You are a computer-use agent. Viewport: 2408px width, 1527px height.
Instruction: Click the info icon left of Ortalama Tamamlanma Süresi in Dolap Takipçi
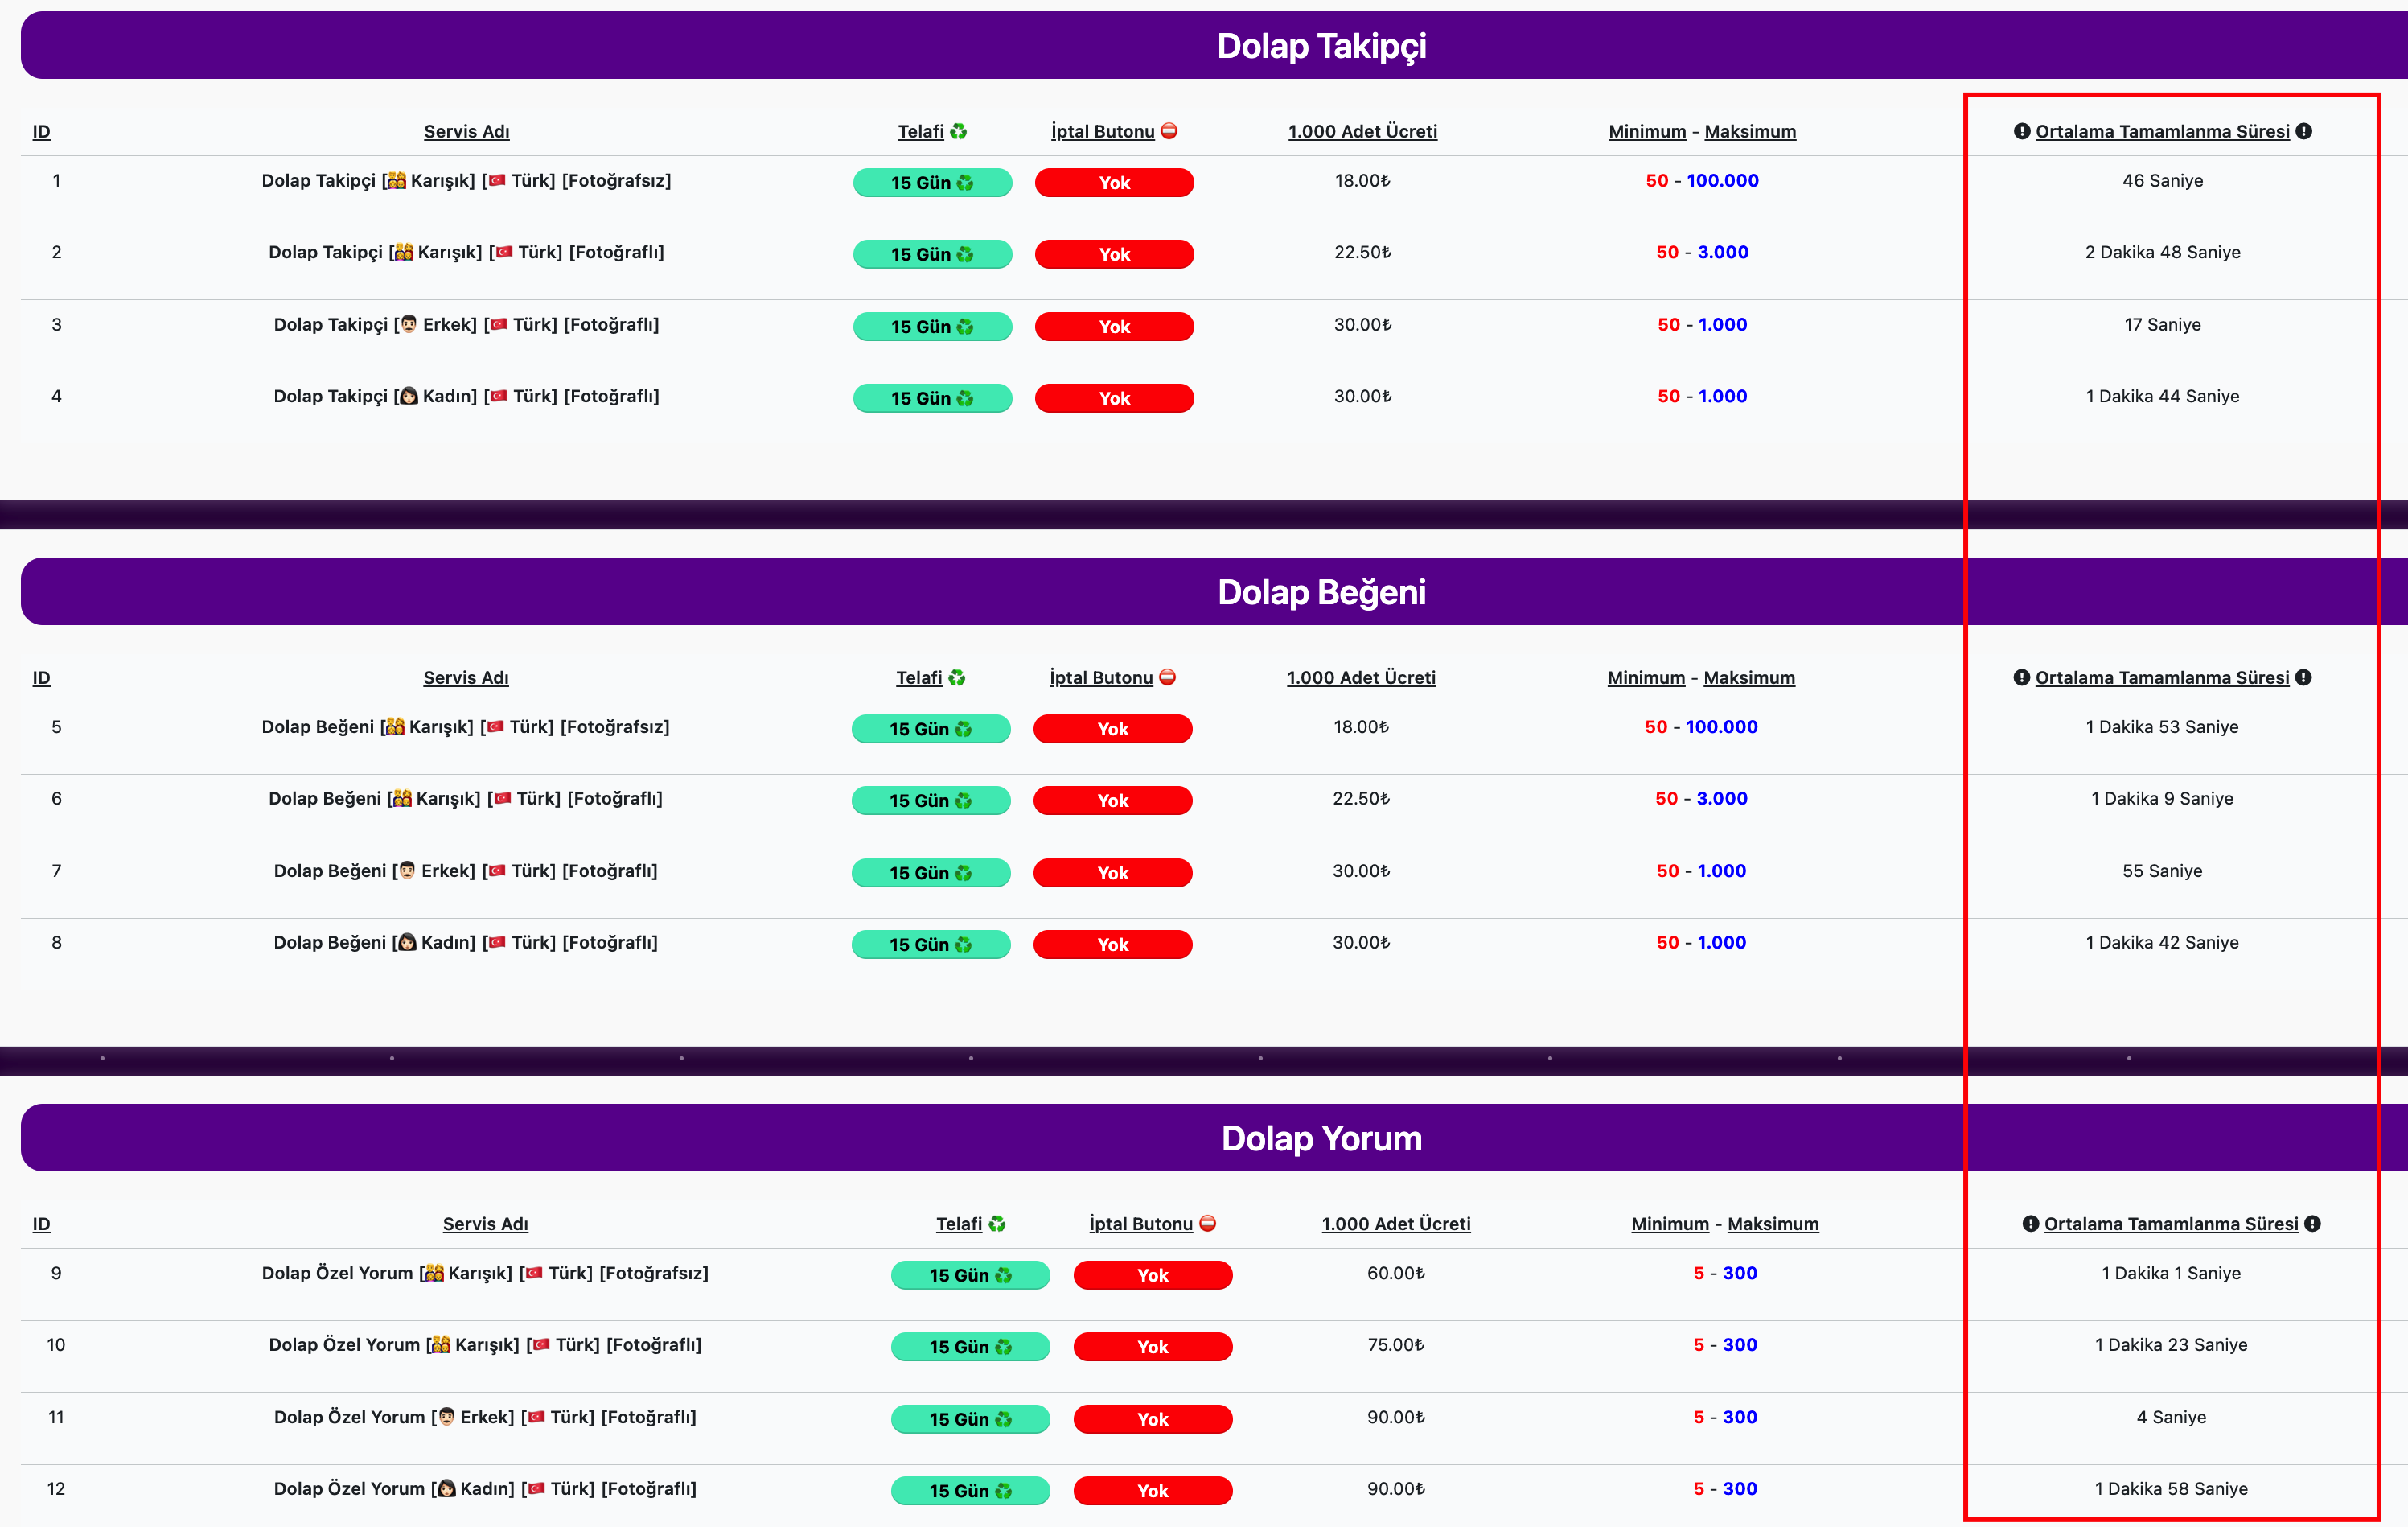click(2021, 131)
